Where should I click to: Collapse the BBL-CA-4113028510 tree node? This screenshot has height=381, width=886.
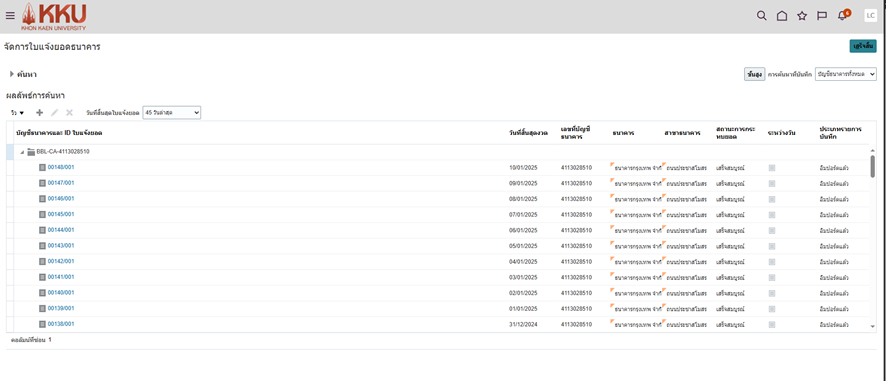[x=22, y=152]
